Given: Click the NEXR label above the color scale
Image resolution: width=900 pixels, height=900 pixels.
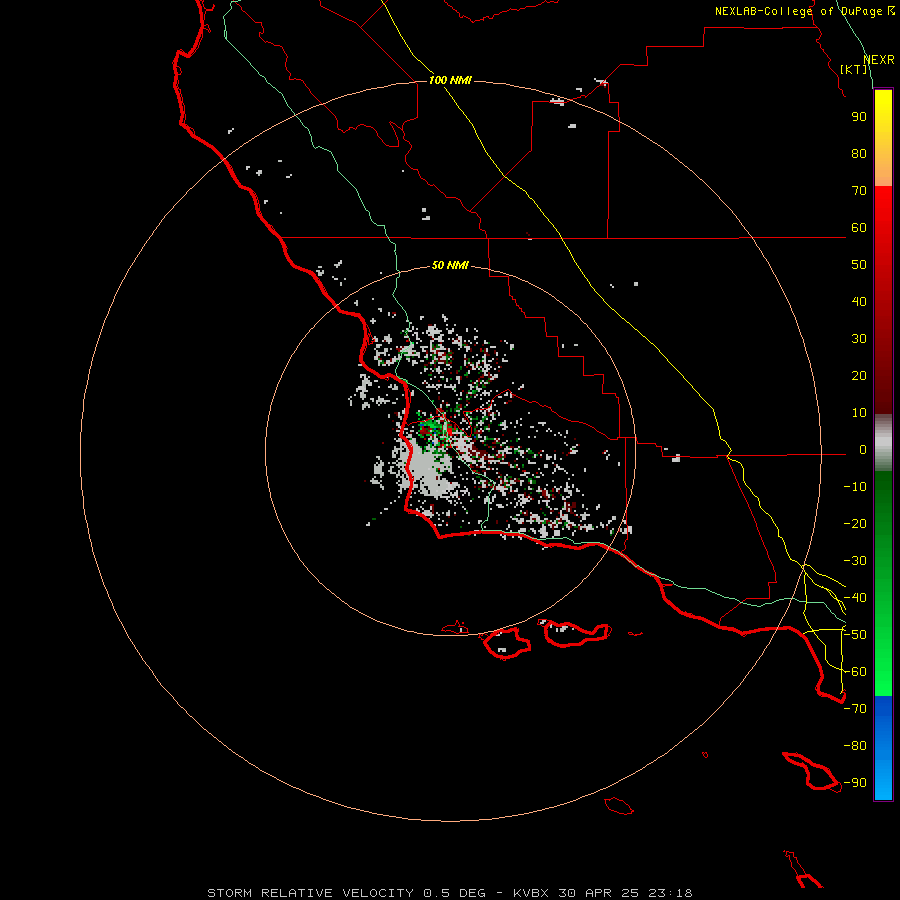Looking at the screenshot, I should [879, 60].
